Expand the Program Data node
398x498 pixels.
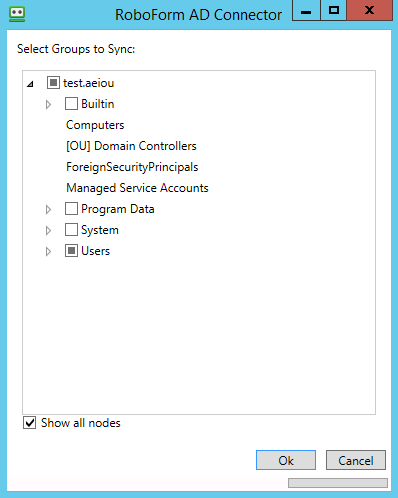click(48, 210)
